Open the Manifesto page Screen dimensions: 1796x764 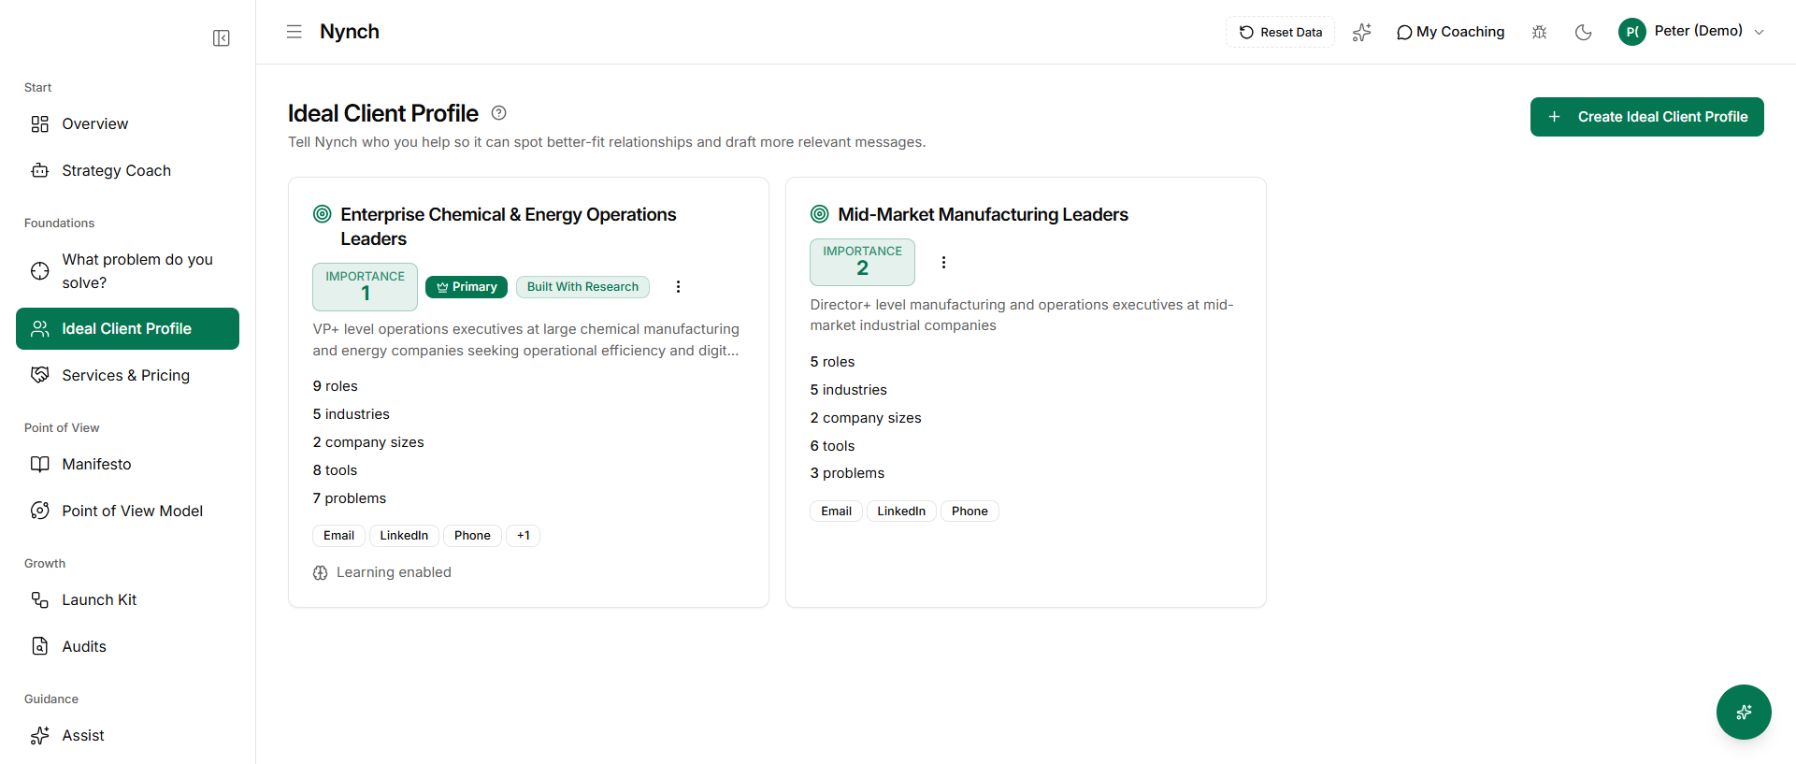pyautogui.click(x=127, y=464)
